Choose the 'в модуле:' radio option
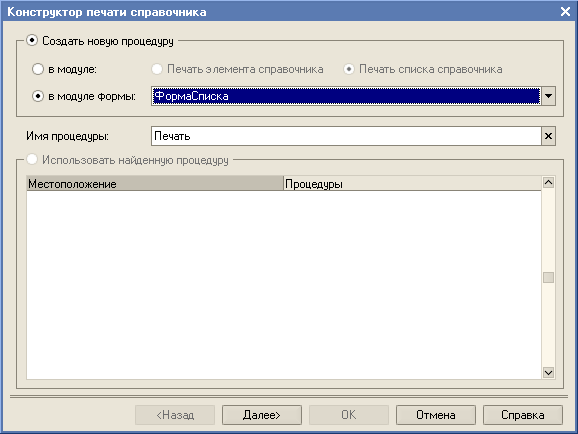This screenshot has height=434, width=578. click(38, 69)
